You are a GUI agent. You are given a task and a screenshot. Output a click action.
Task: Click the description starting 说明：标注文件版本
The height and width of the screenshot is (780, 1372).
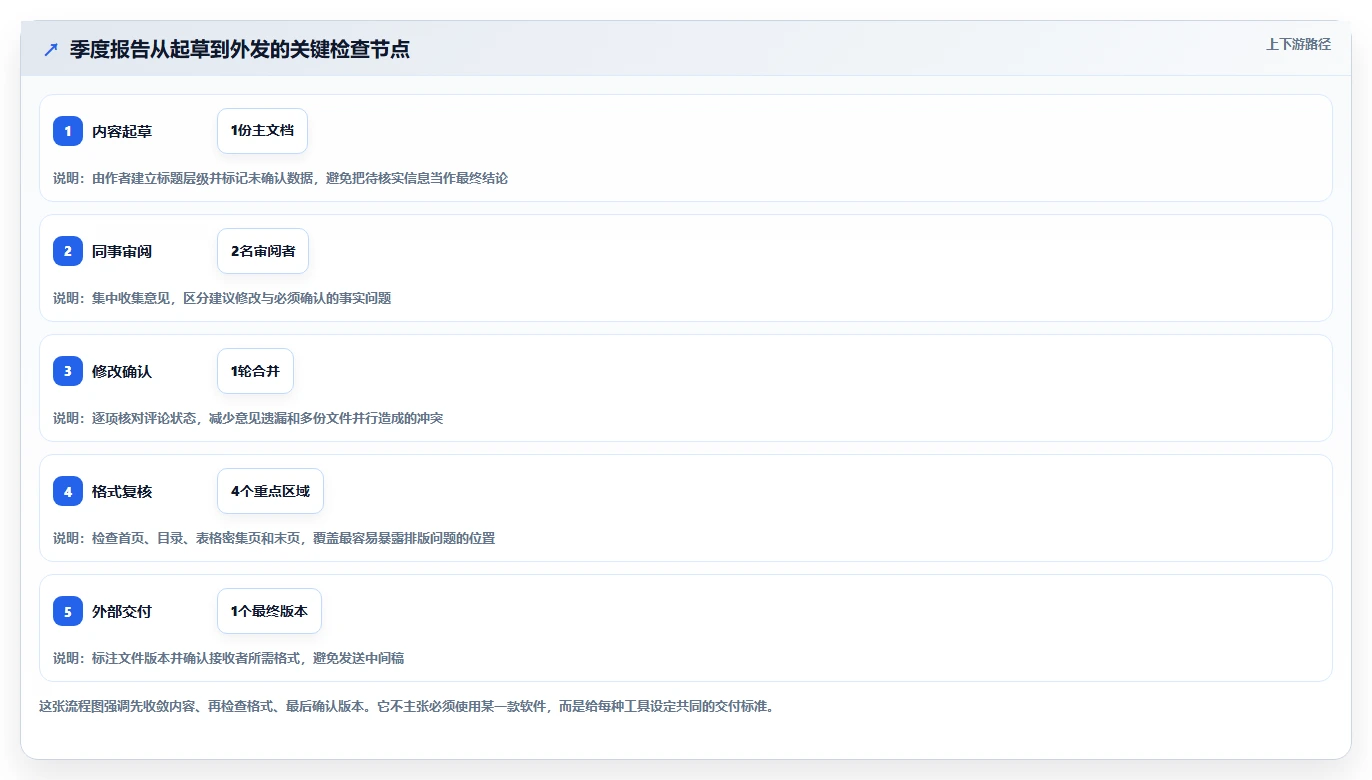(228, 658)
